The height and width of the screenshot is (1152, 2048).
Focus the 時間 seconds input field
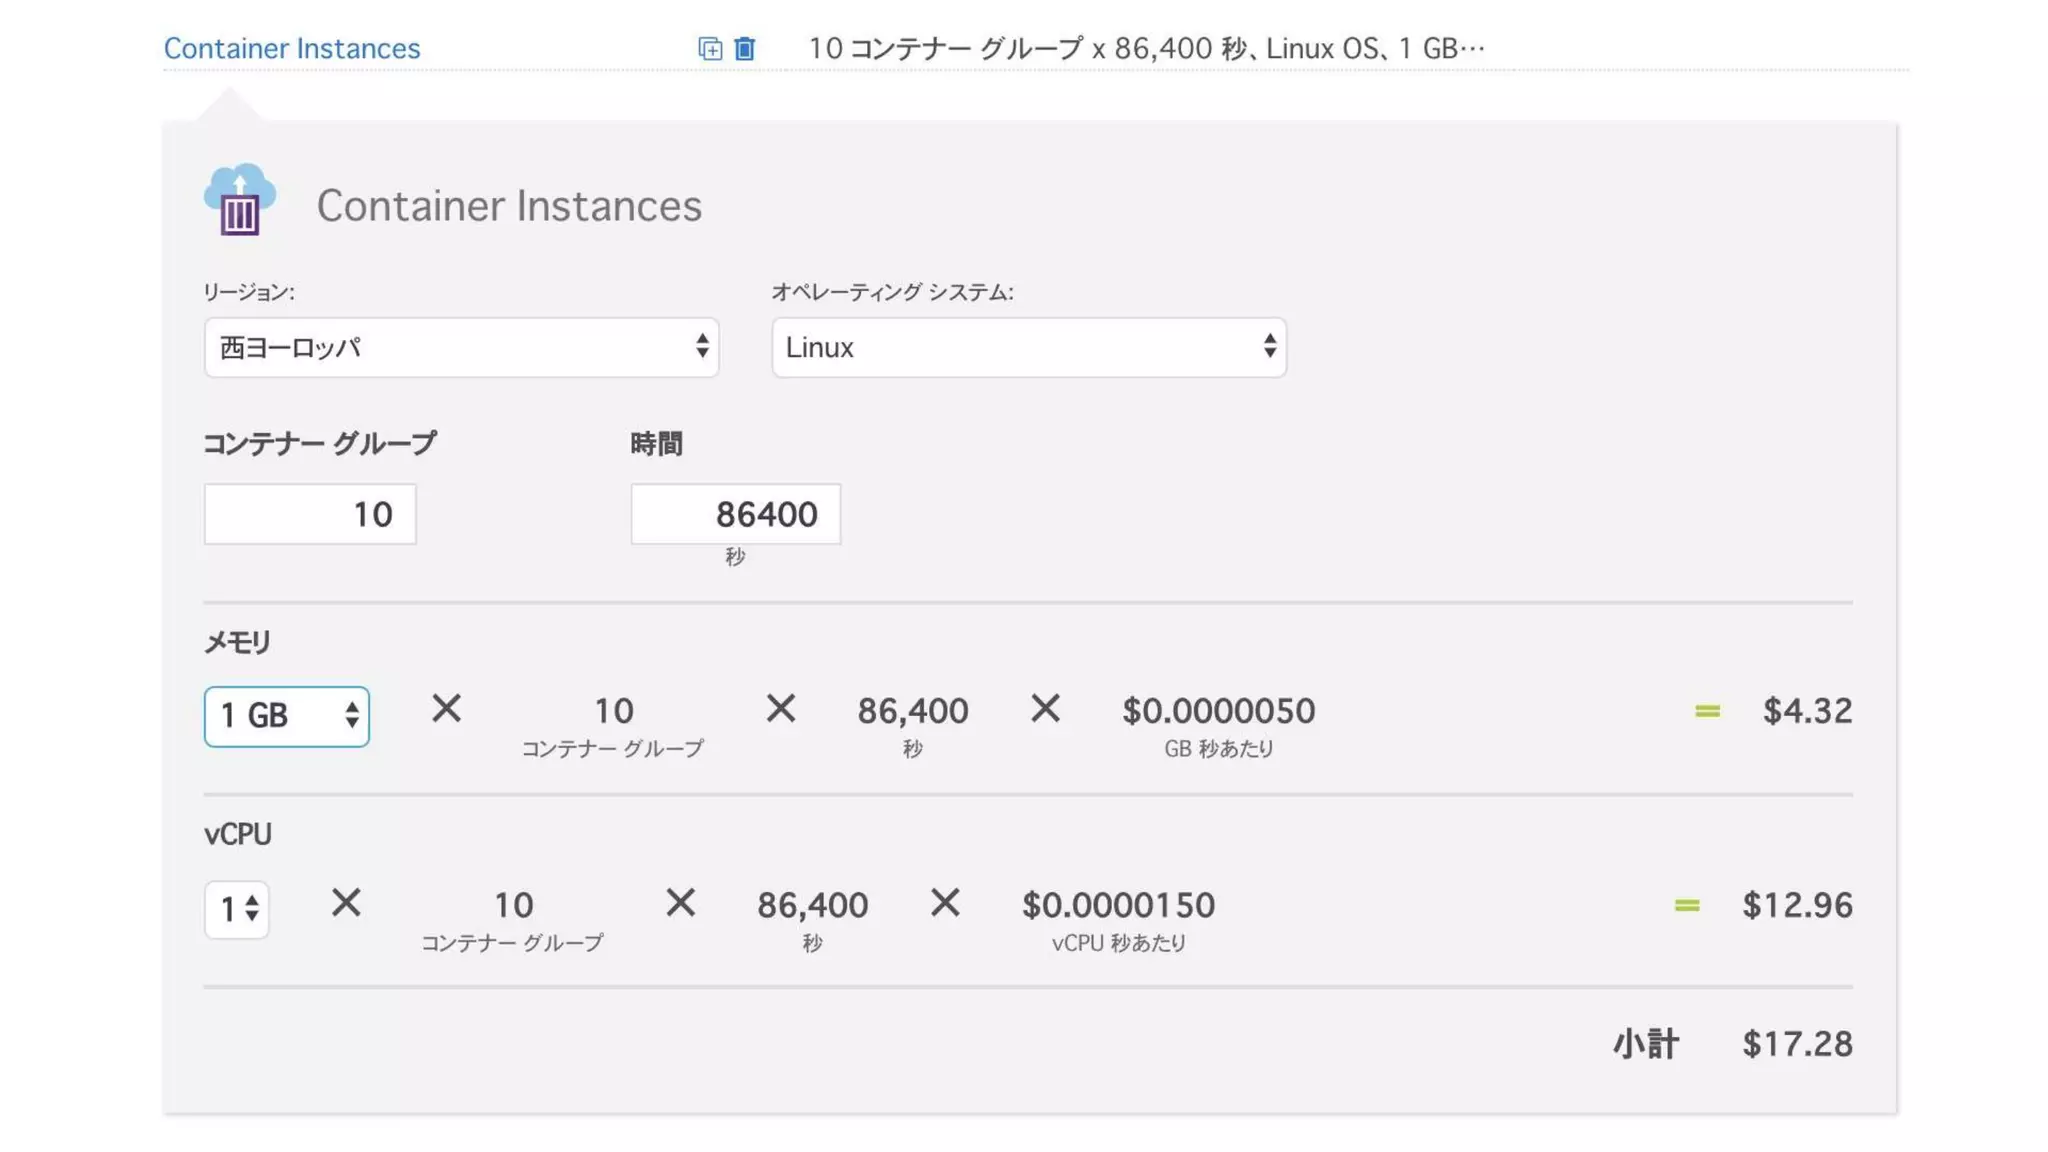735,514
